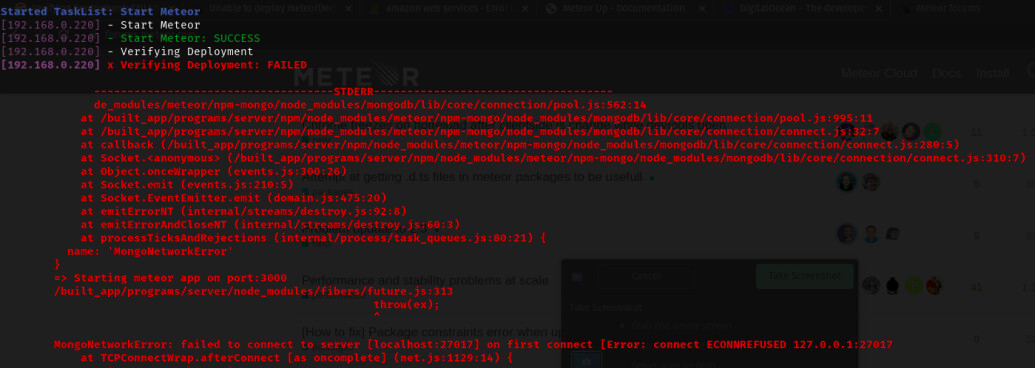Click the terminal line 'Started TaskList: Start Meteor'

[100, 12]
